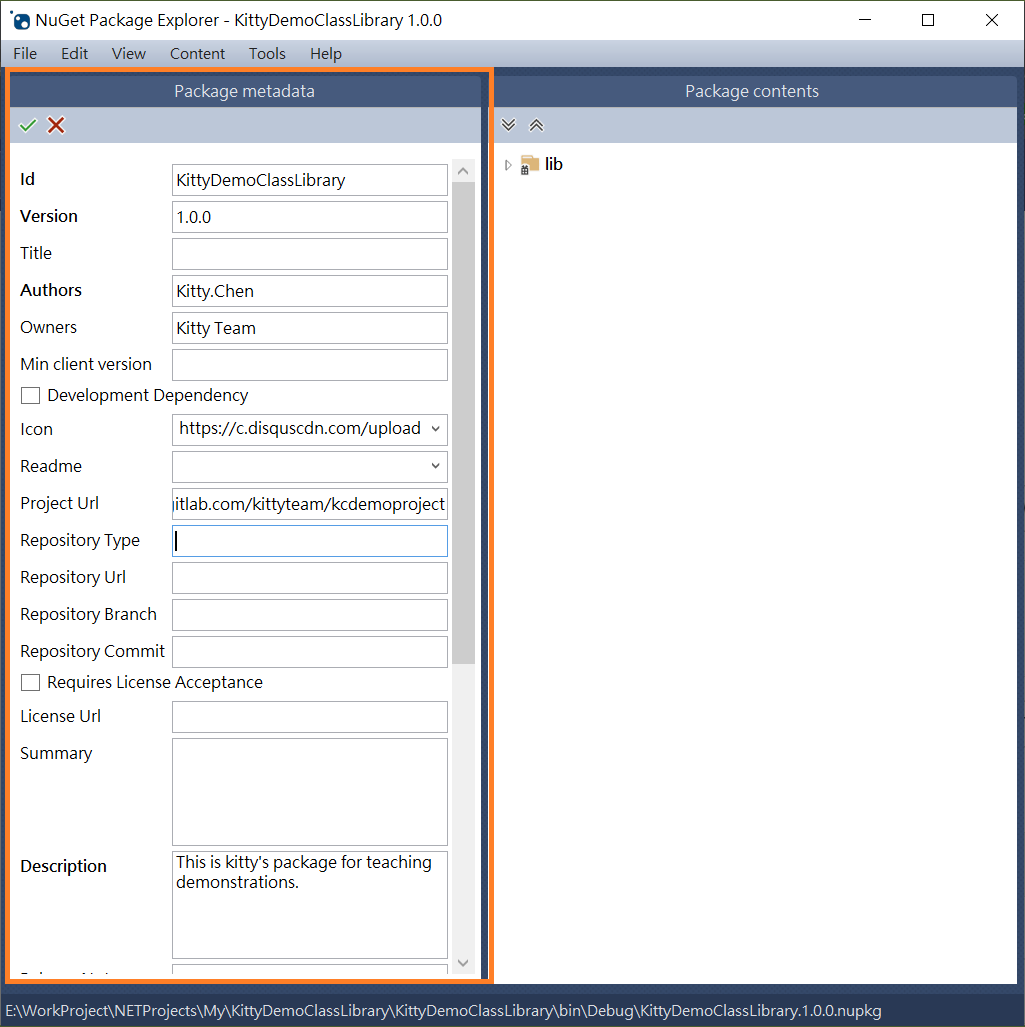1025x1027 pixels.
Task: Click the metadata vertical scrollbar thumb
Action: [463, 423]
